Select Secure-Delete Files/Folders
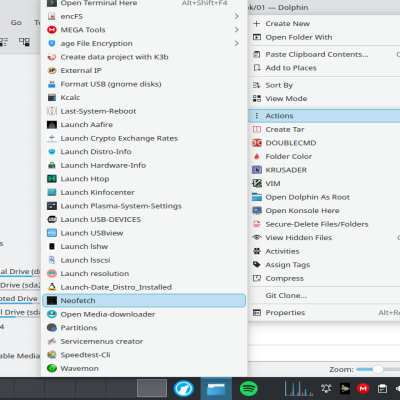Image resolution: width=400 pixels, height=400 pixels. point(324,224)
